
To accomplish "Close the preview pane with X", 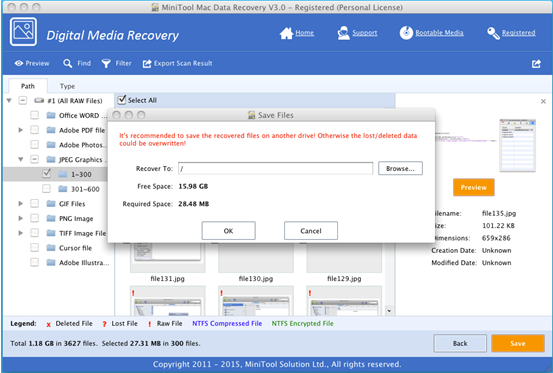I will tap(543, 102).
